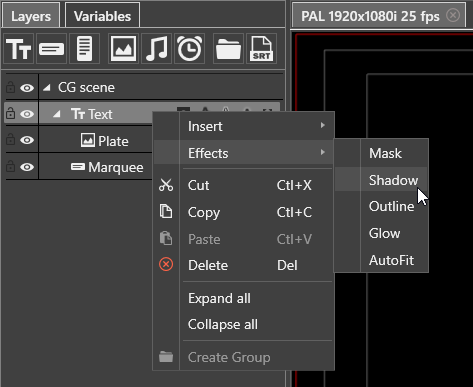Viewport: 473px width, 387px height.
Task: Add an image item from toolbar
Action: pyautogui.click(x=123, y=49)
